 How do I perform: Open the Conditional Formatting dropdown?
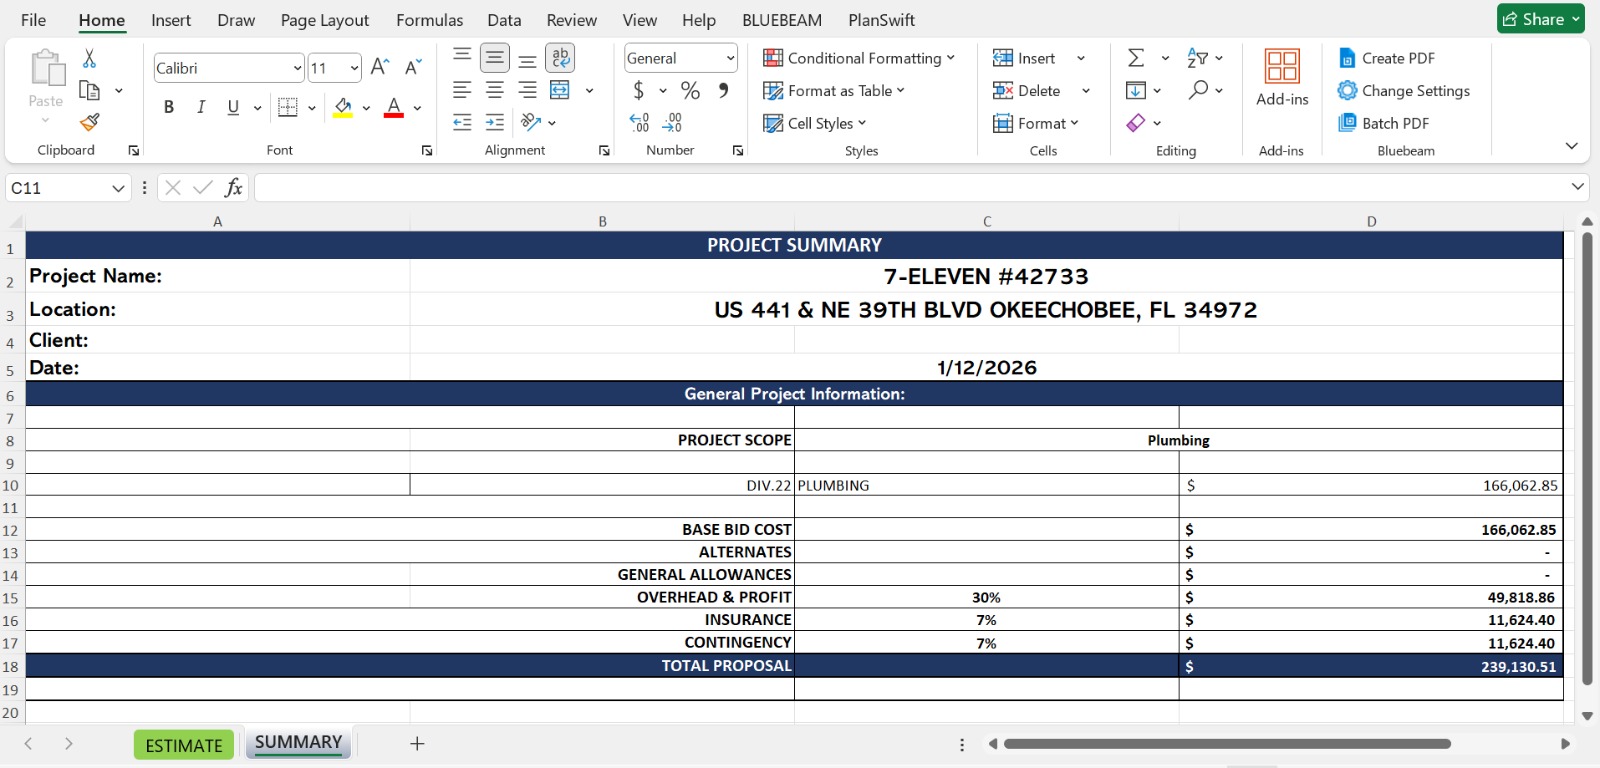click(859, 58)
